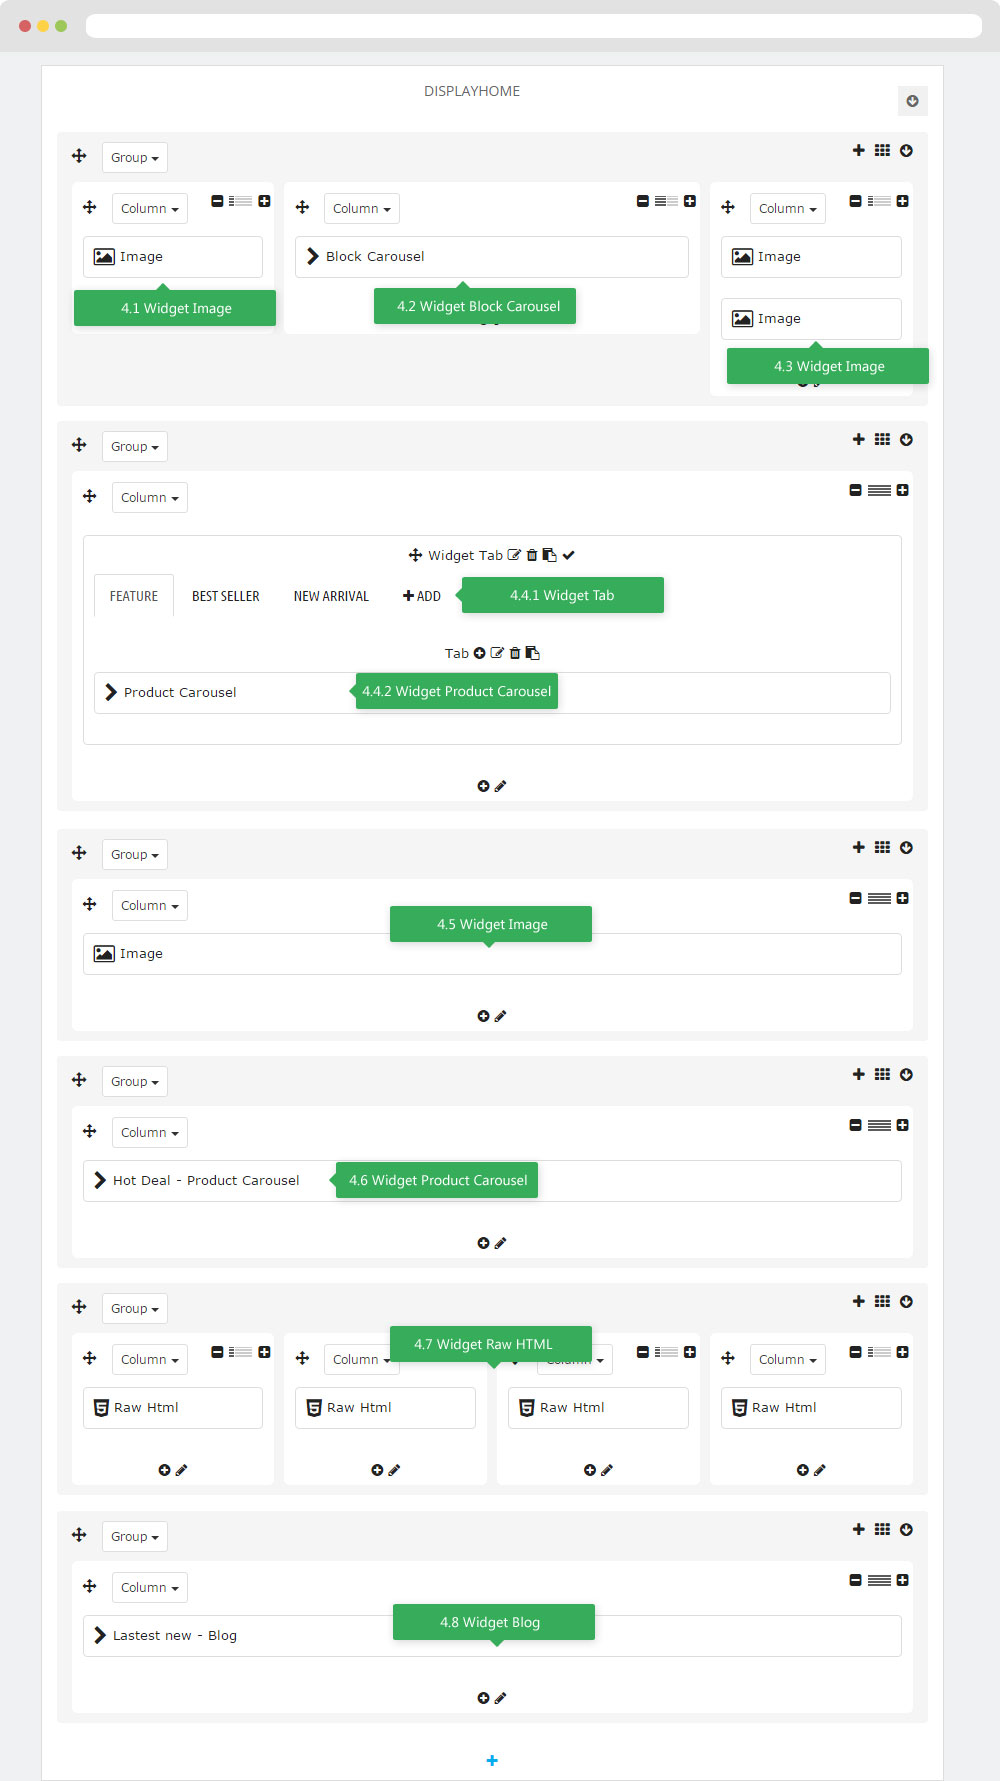The height and width of the screenshot is (1781, 1000).
Task: Click the ADD tab button
Action: click(422, 596)
